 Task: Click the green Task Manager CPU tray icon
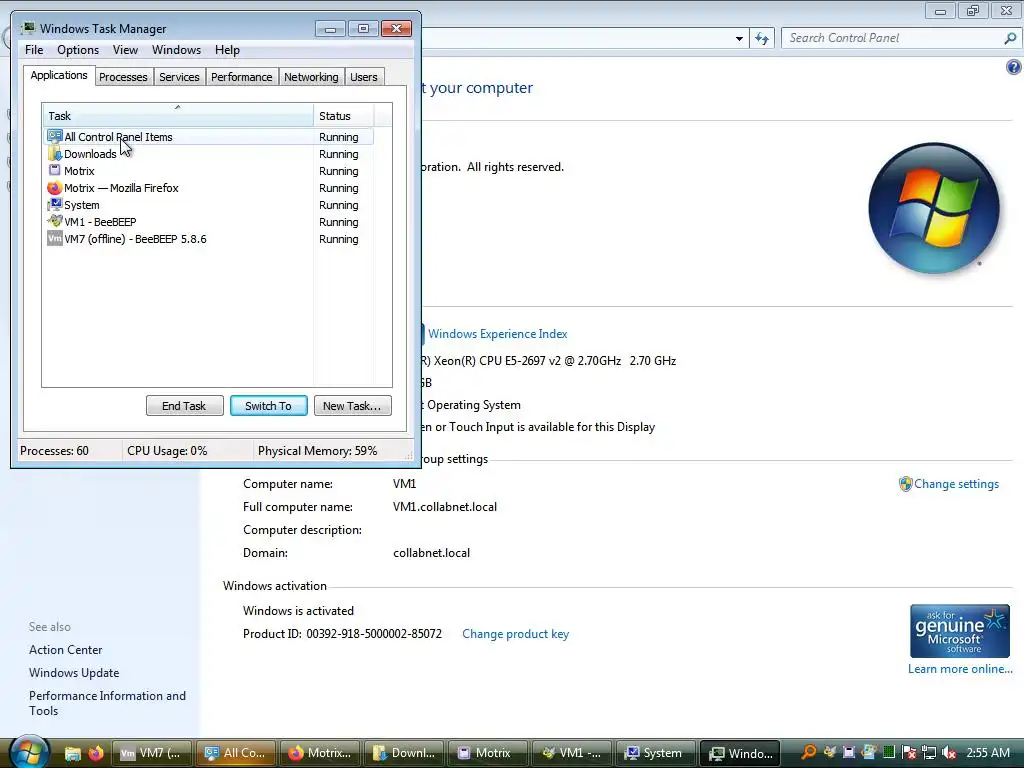(x=888, y=753)
